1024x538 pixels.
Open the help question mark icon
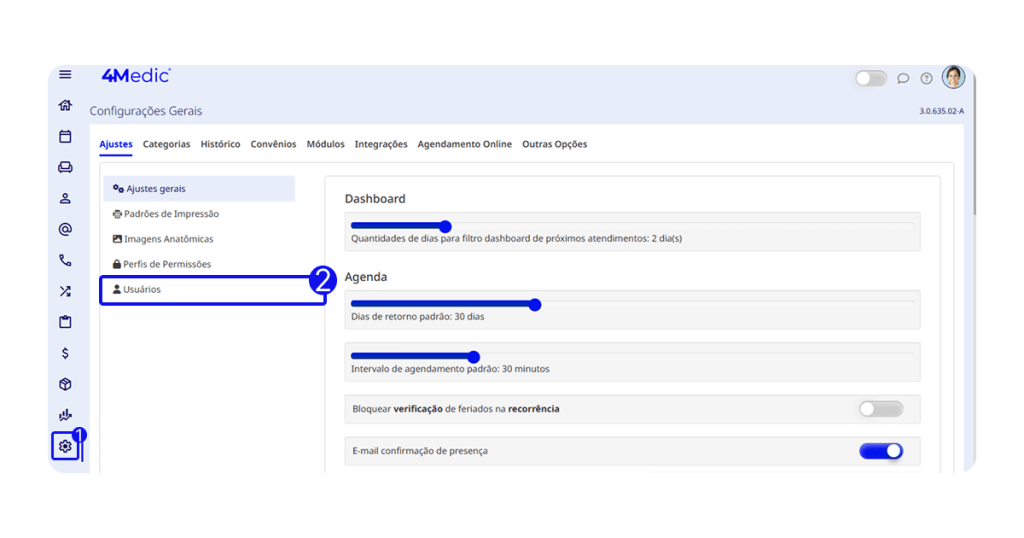click(x=927, y=78)
